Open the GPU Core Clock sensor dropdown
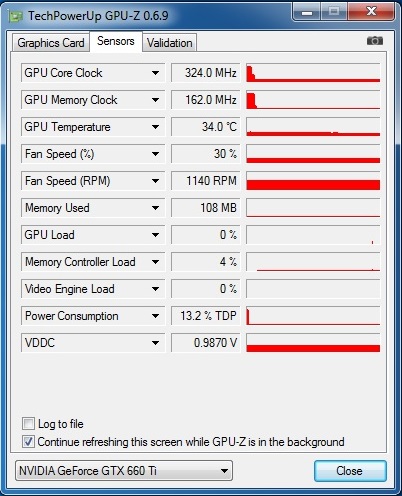402x496 pixels. (155, 73)
